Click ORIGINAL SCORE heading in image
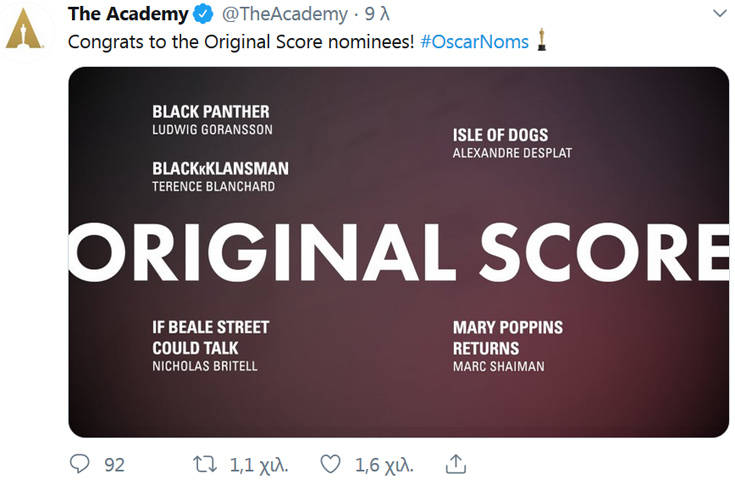Image resolution: width=735 pixels, height=485 pixels. click(x=398, y=252)
